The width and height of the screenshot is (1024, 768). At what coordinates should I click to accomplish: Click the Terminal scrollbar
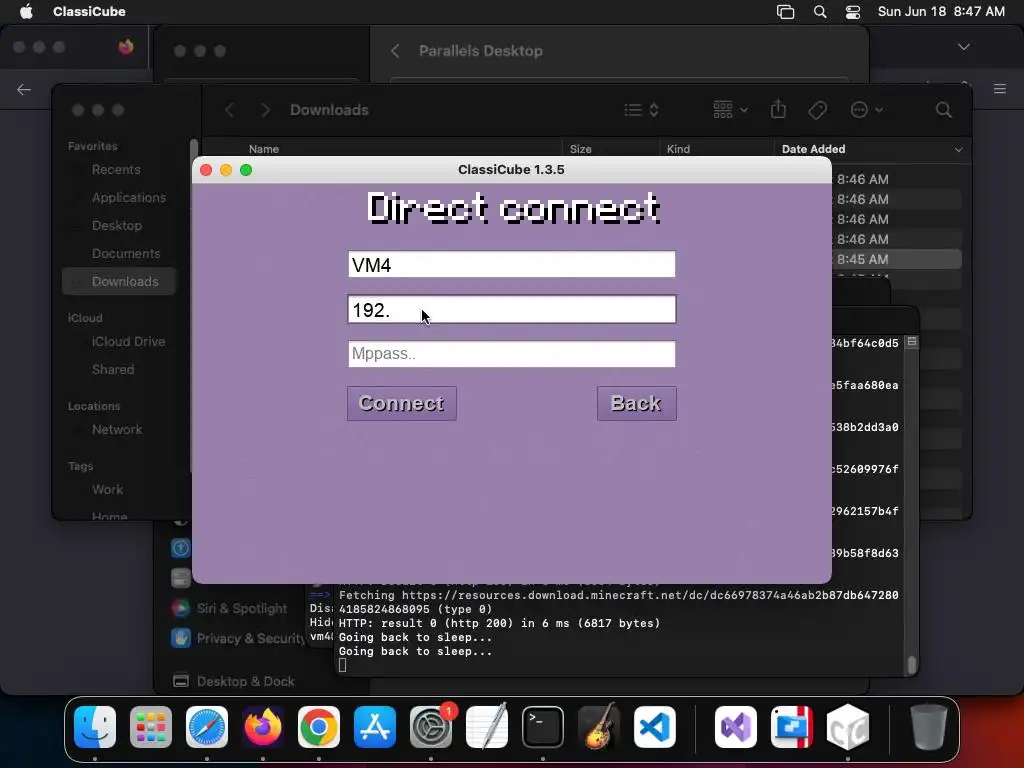tap(912, 664)
